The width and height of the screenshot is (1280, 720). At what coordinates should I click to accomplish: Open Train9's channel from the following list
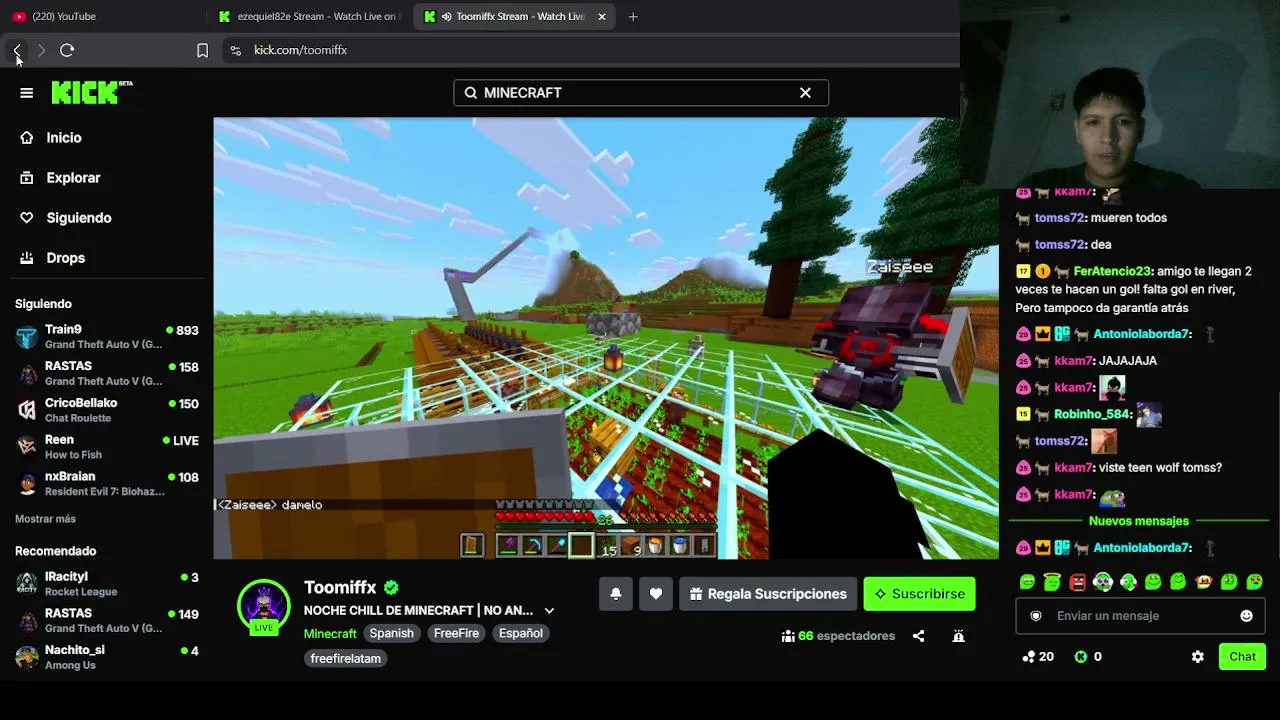tap(106, 336)
